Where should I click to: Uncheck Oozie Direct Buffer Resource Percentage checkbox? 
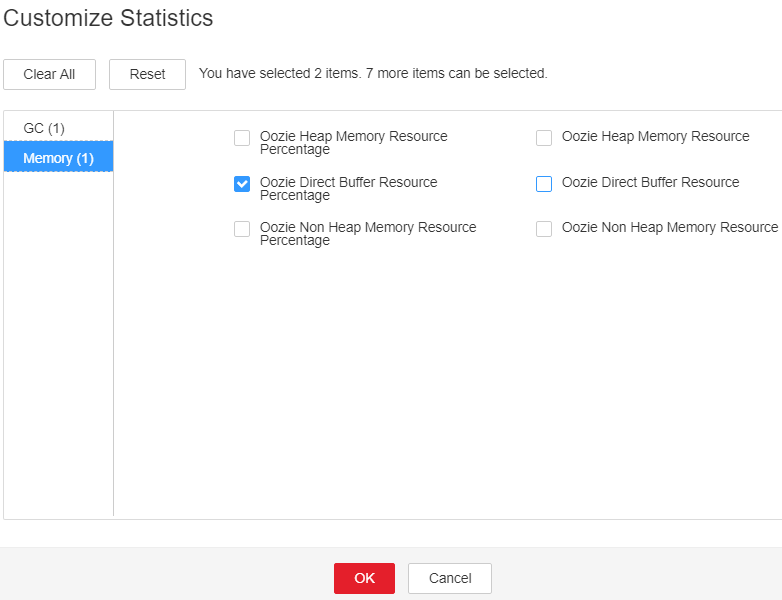(x=242, y=184)
